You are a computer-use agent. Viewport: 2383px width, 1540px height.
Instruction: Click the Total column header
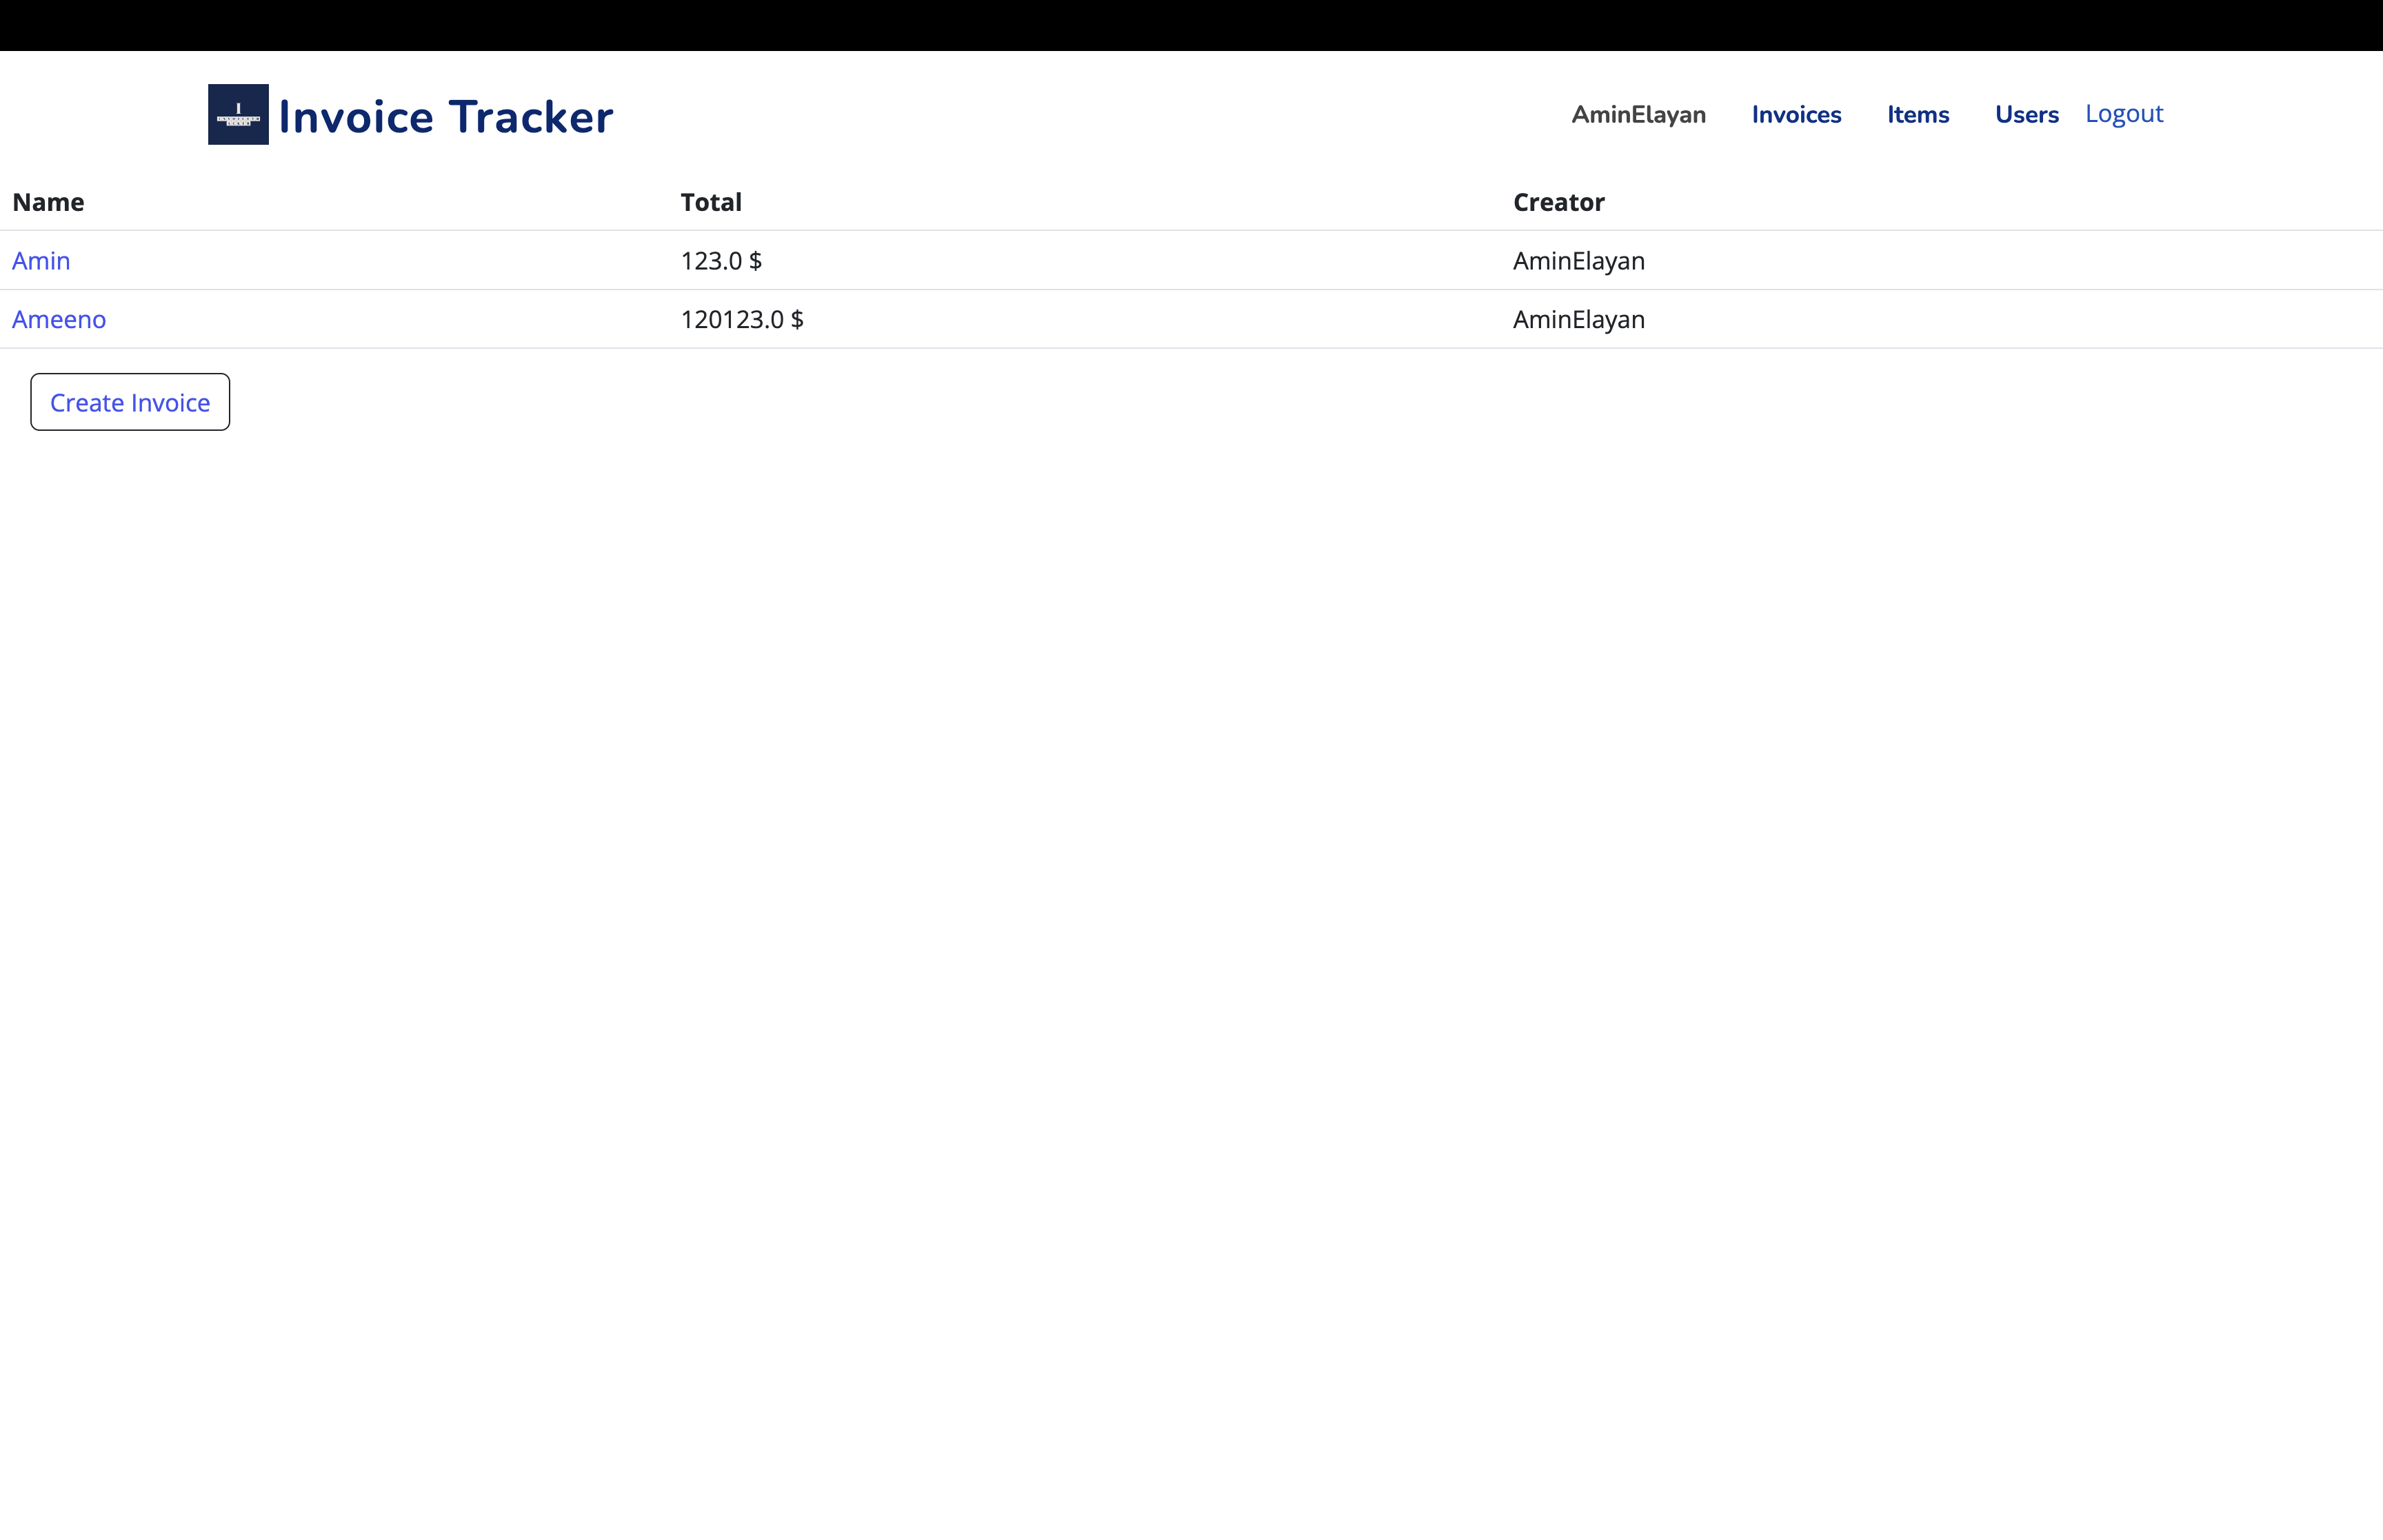pos(710,202)
